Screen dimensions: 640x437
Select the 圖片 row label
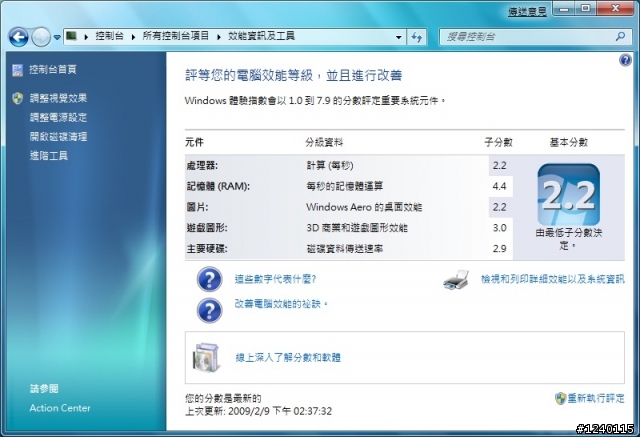[197, 207]
